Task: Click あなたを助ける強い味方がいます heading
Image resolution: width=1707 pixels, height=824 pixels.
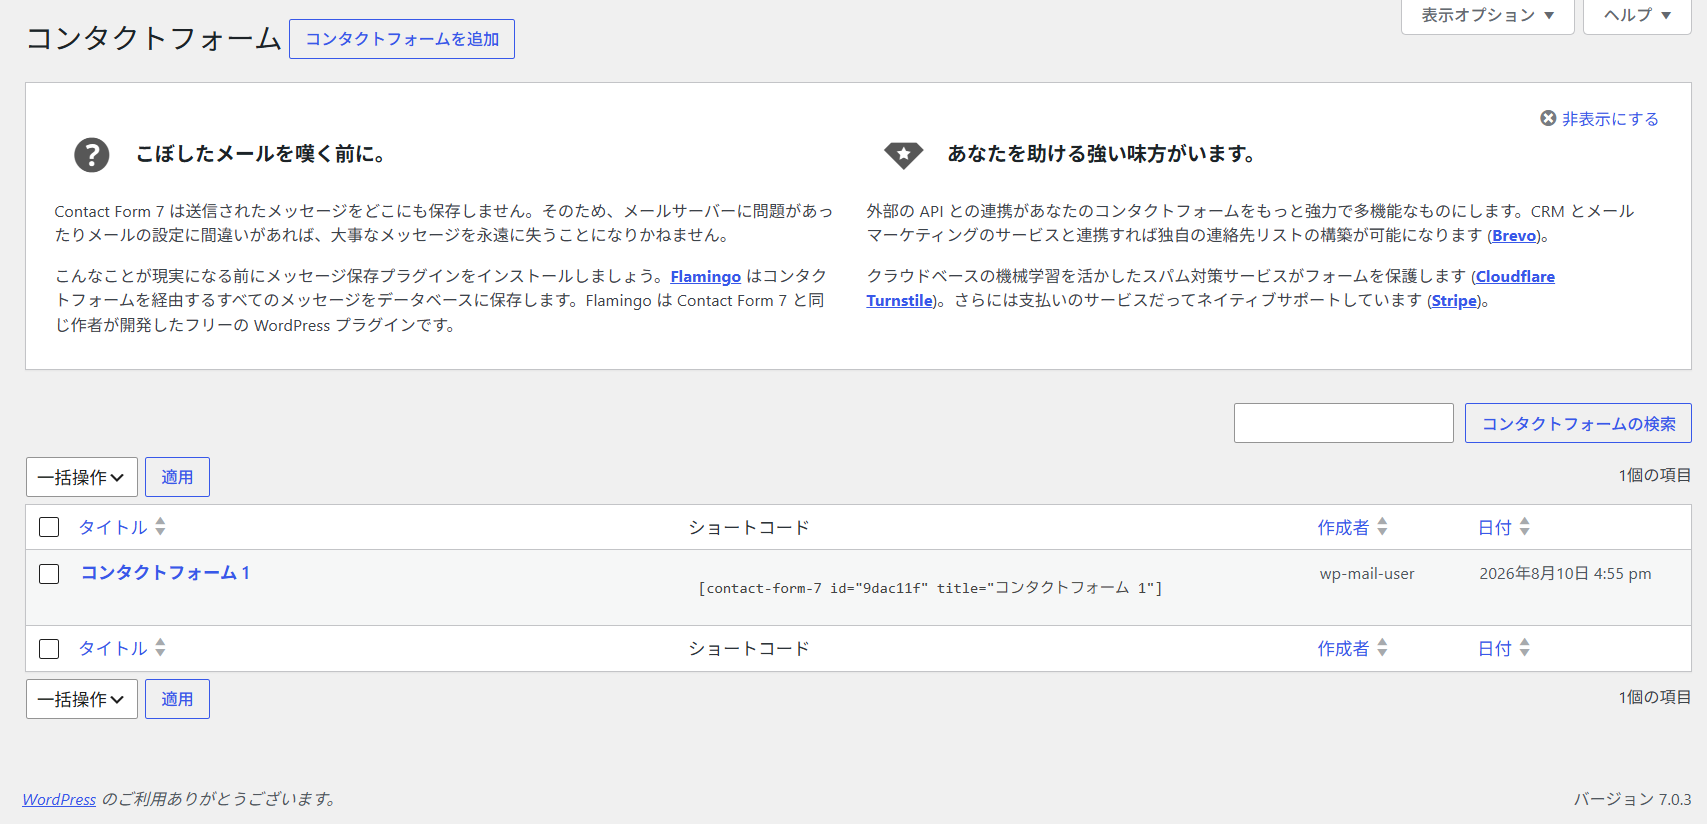Action: pyautogui.click(x=1101, y=154)
